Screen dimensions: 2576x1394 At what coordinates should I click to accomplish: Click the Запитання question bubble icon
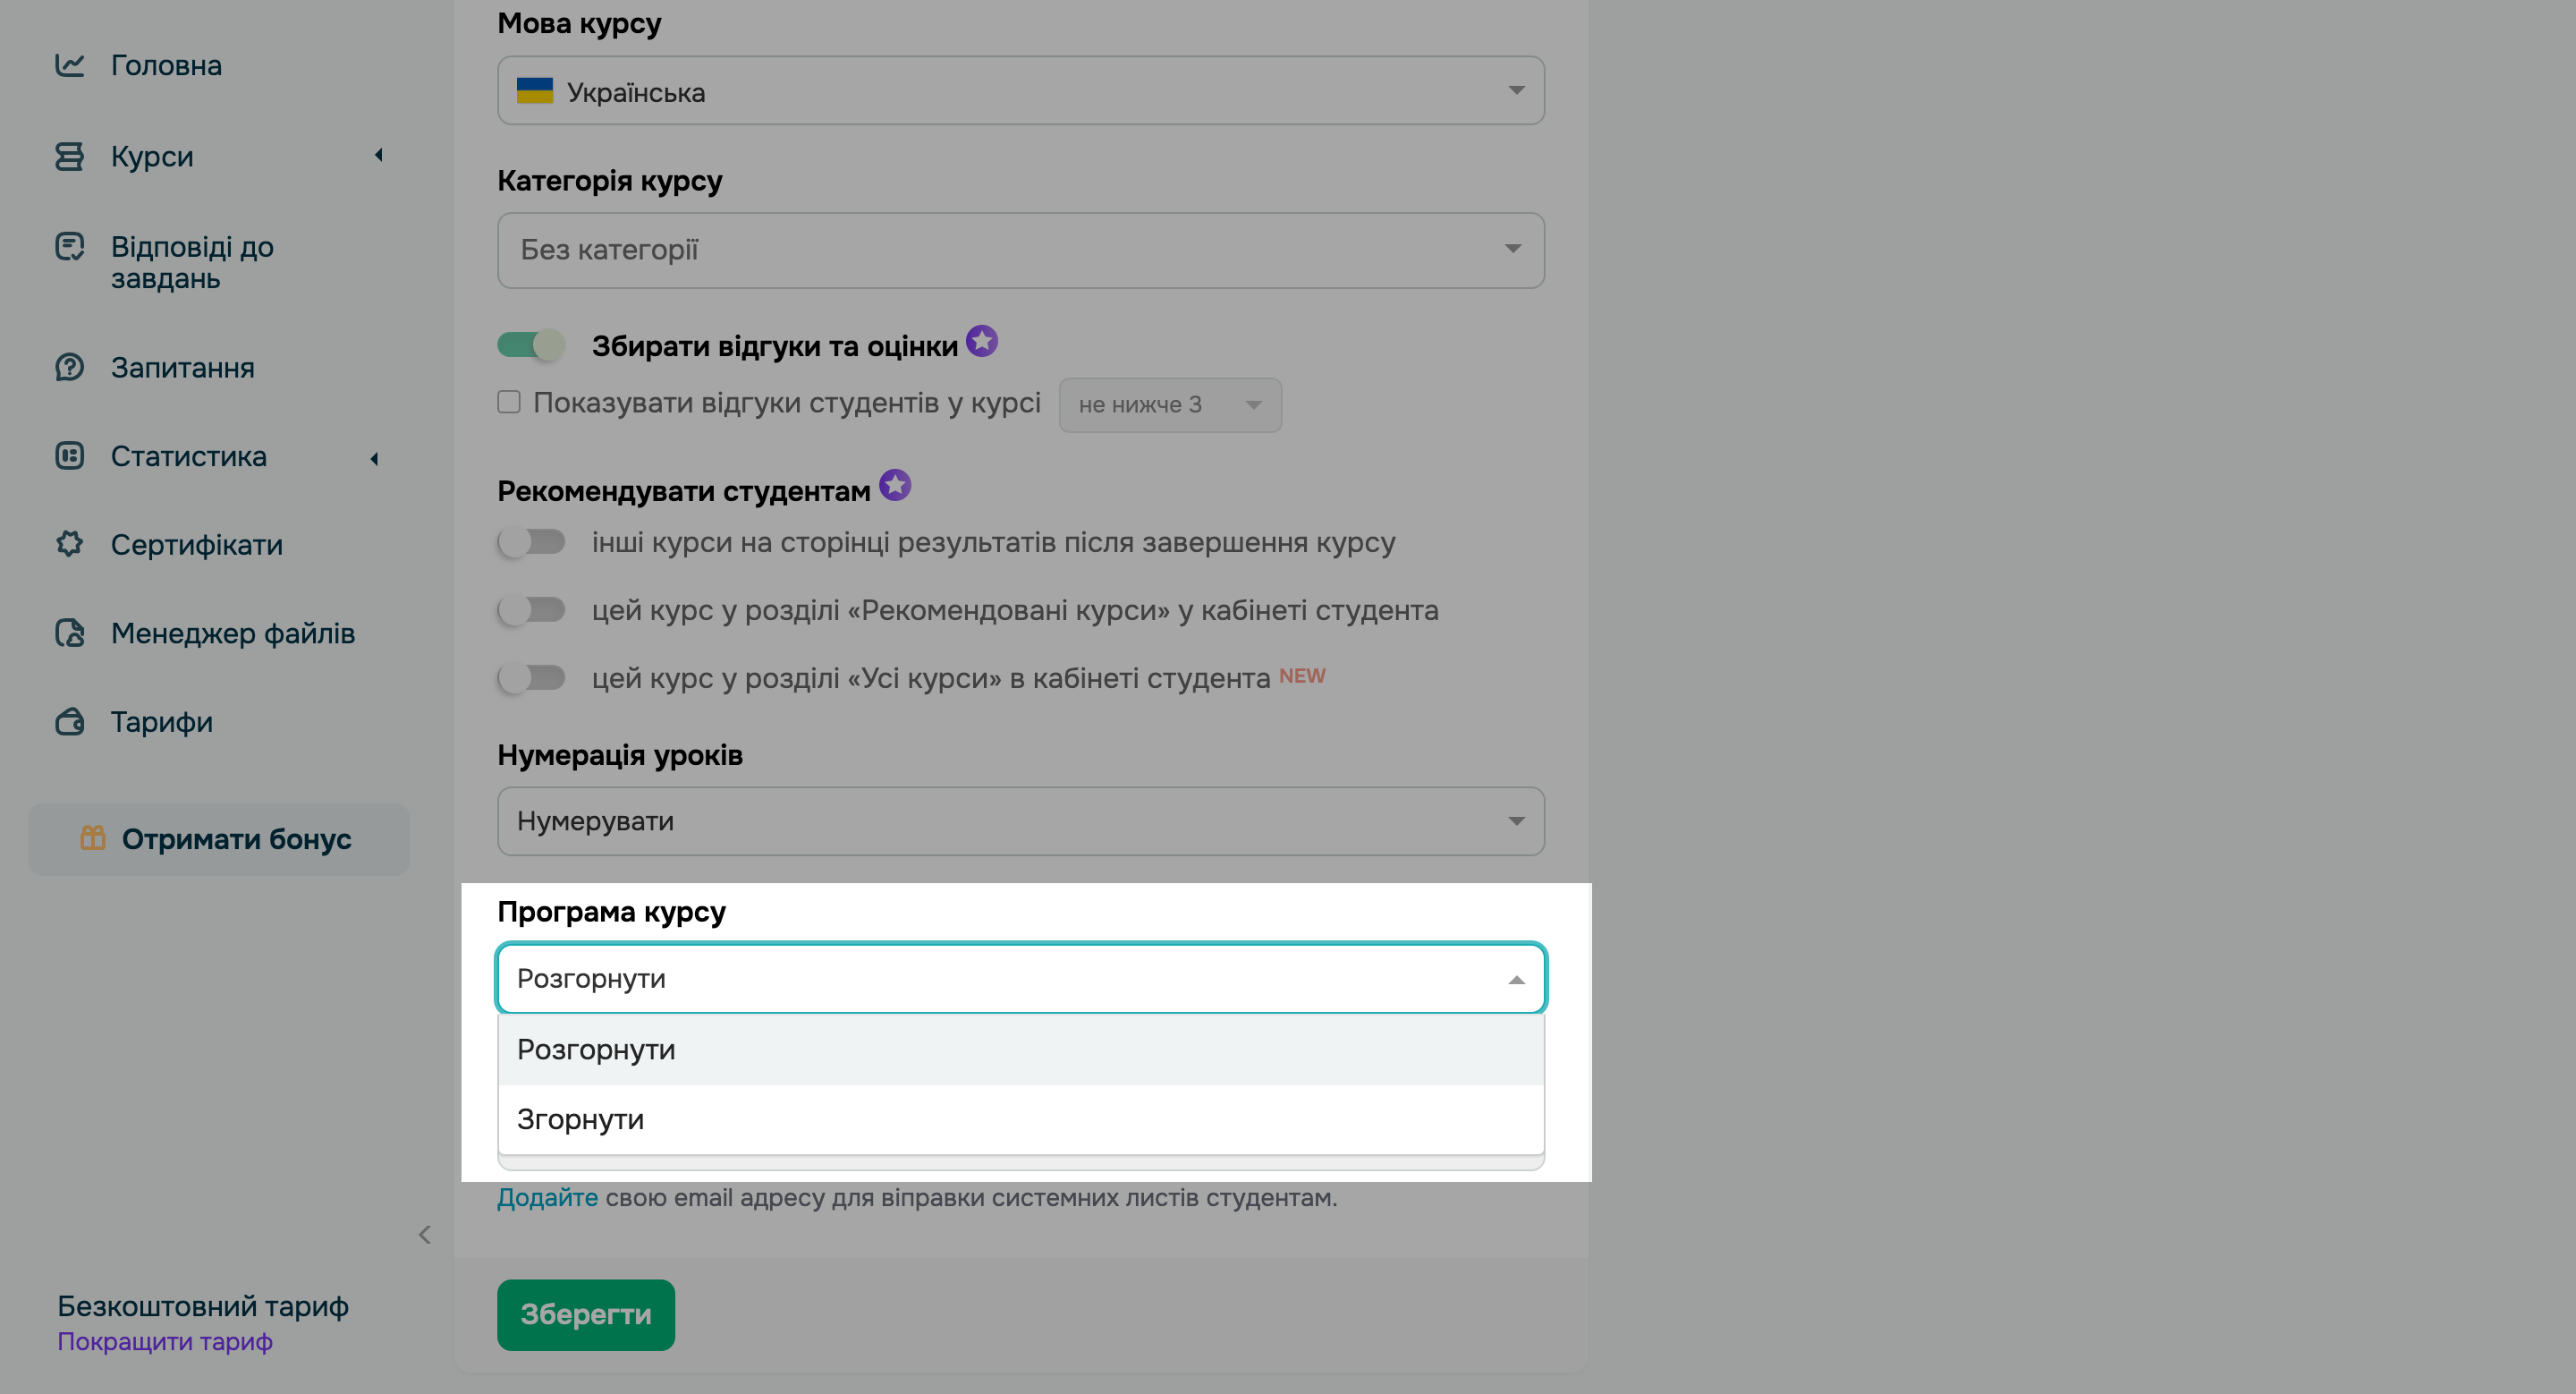click(x=69, y=367)
